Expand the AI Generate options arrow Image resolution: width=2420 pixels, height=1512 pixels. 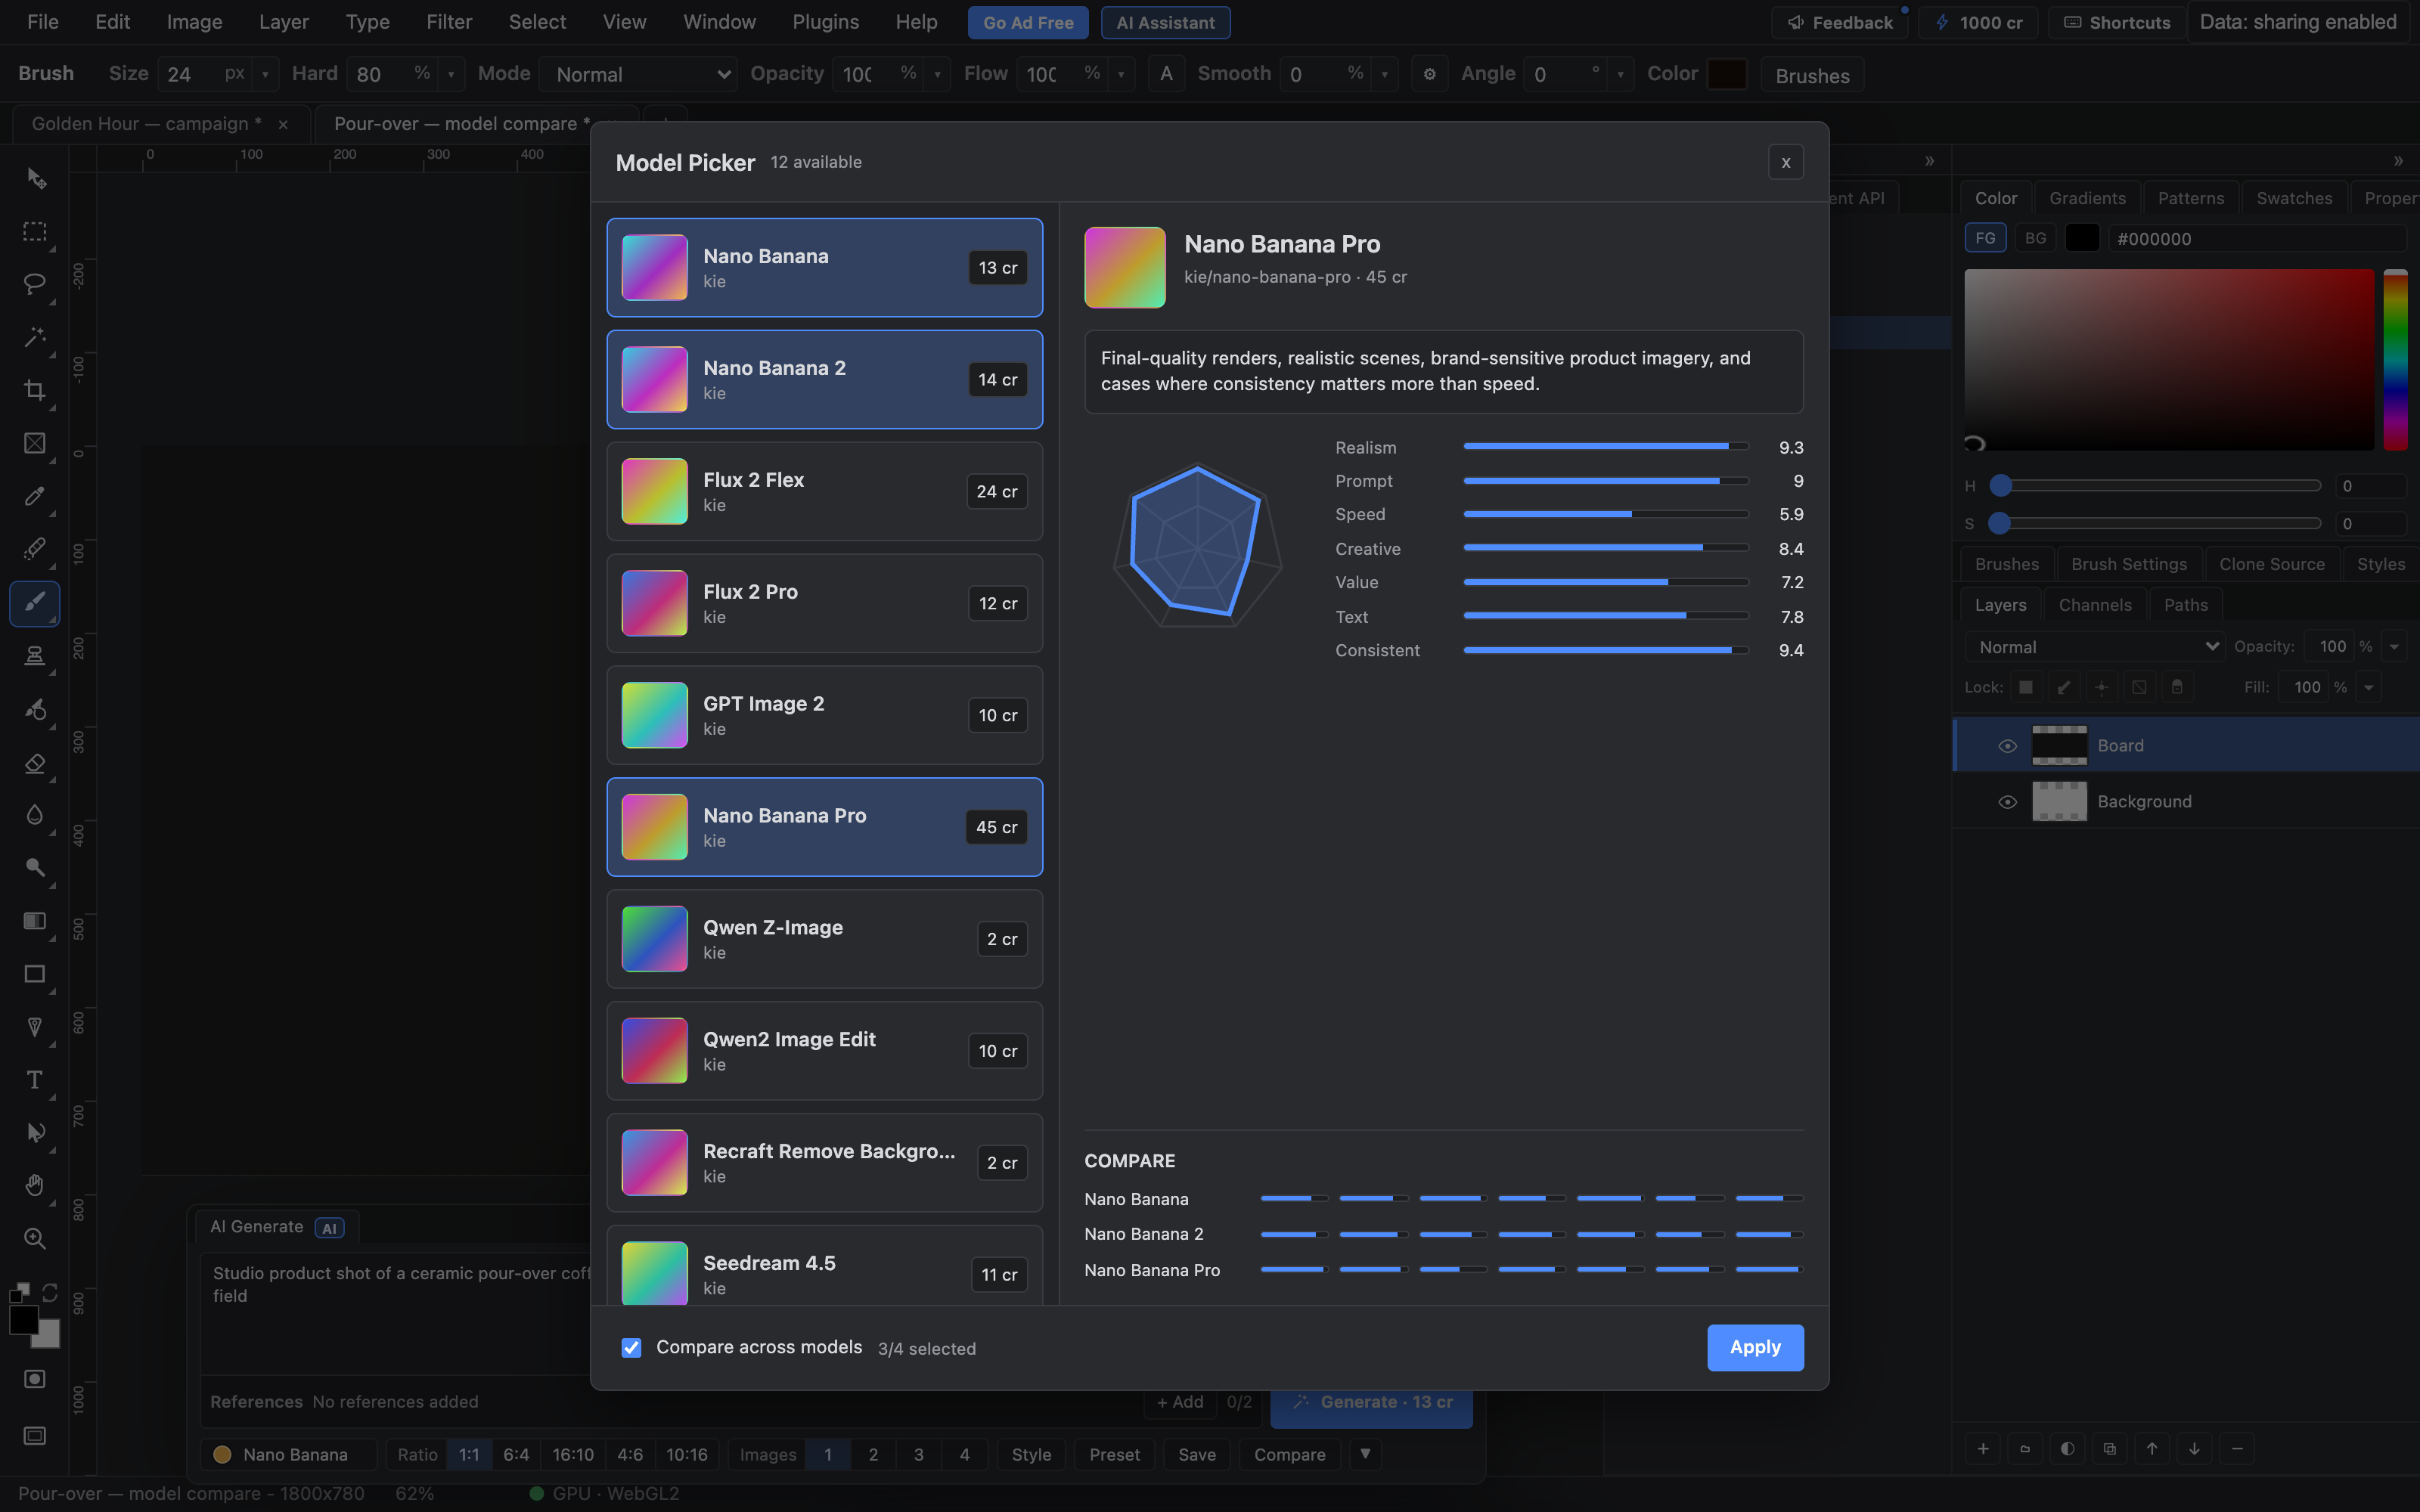point(1365,1454)
